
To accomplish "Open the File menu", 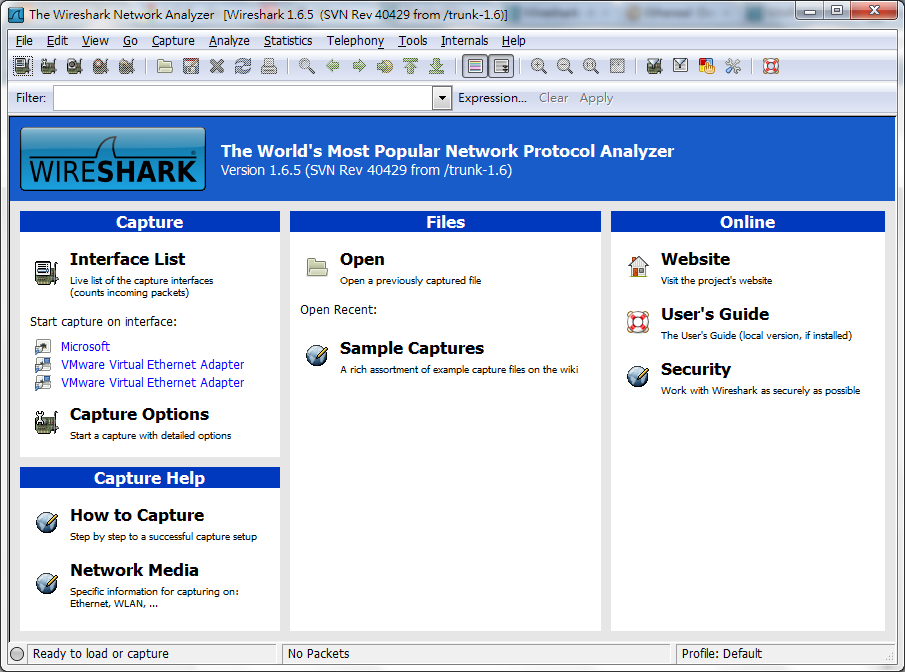I will [24, 40].
